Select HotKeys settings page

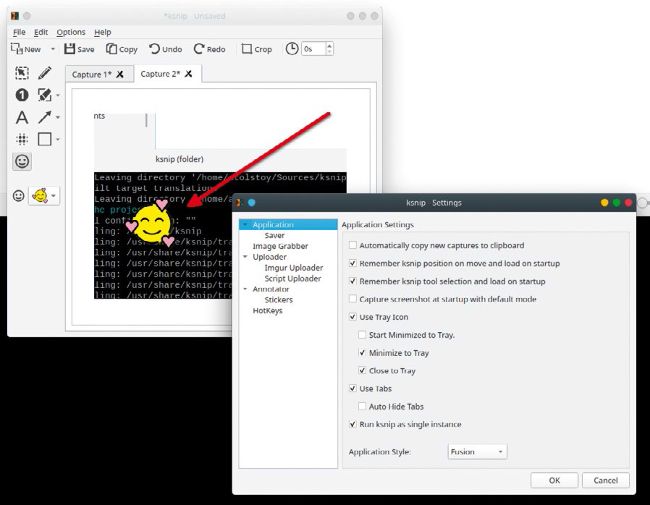[267, 311]
